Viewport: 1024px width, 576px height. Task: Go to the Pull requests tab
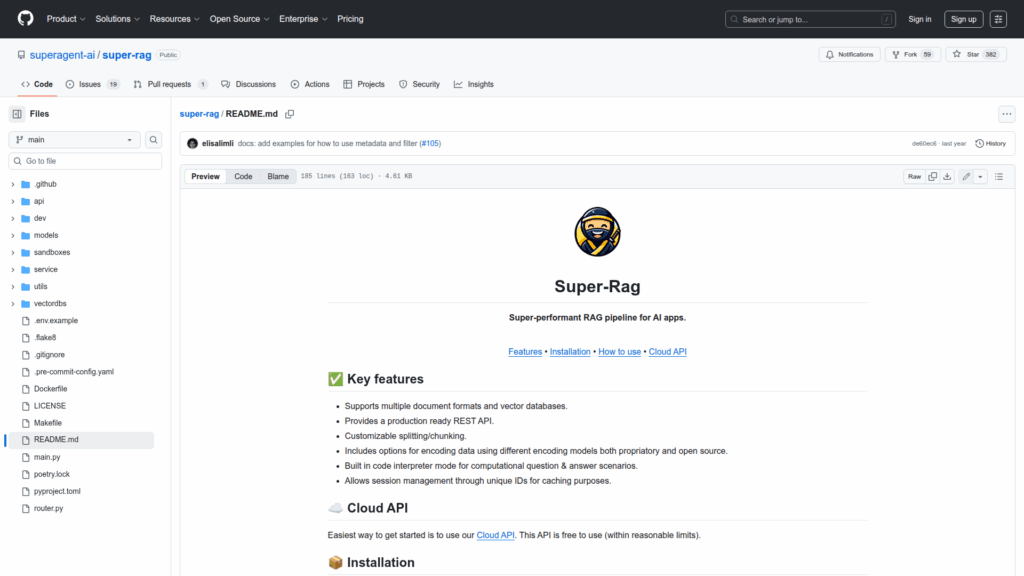(170, 84)
